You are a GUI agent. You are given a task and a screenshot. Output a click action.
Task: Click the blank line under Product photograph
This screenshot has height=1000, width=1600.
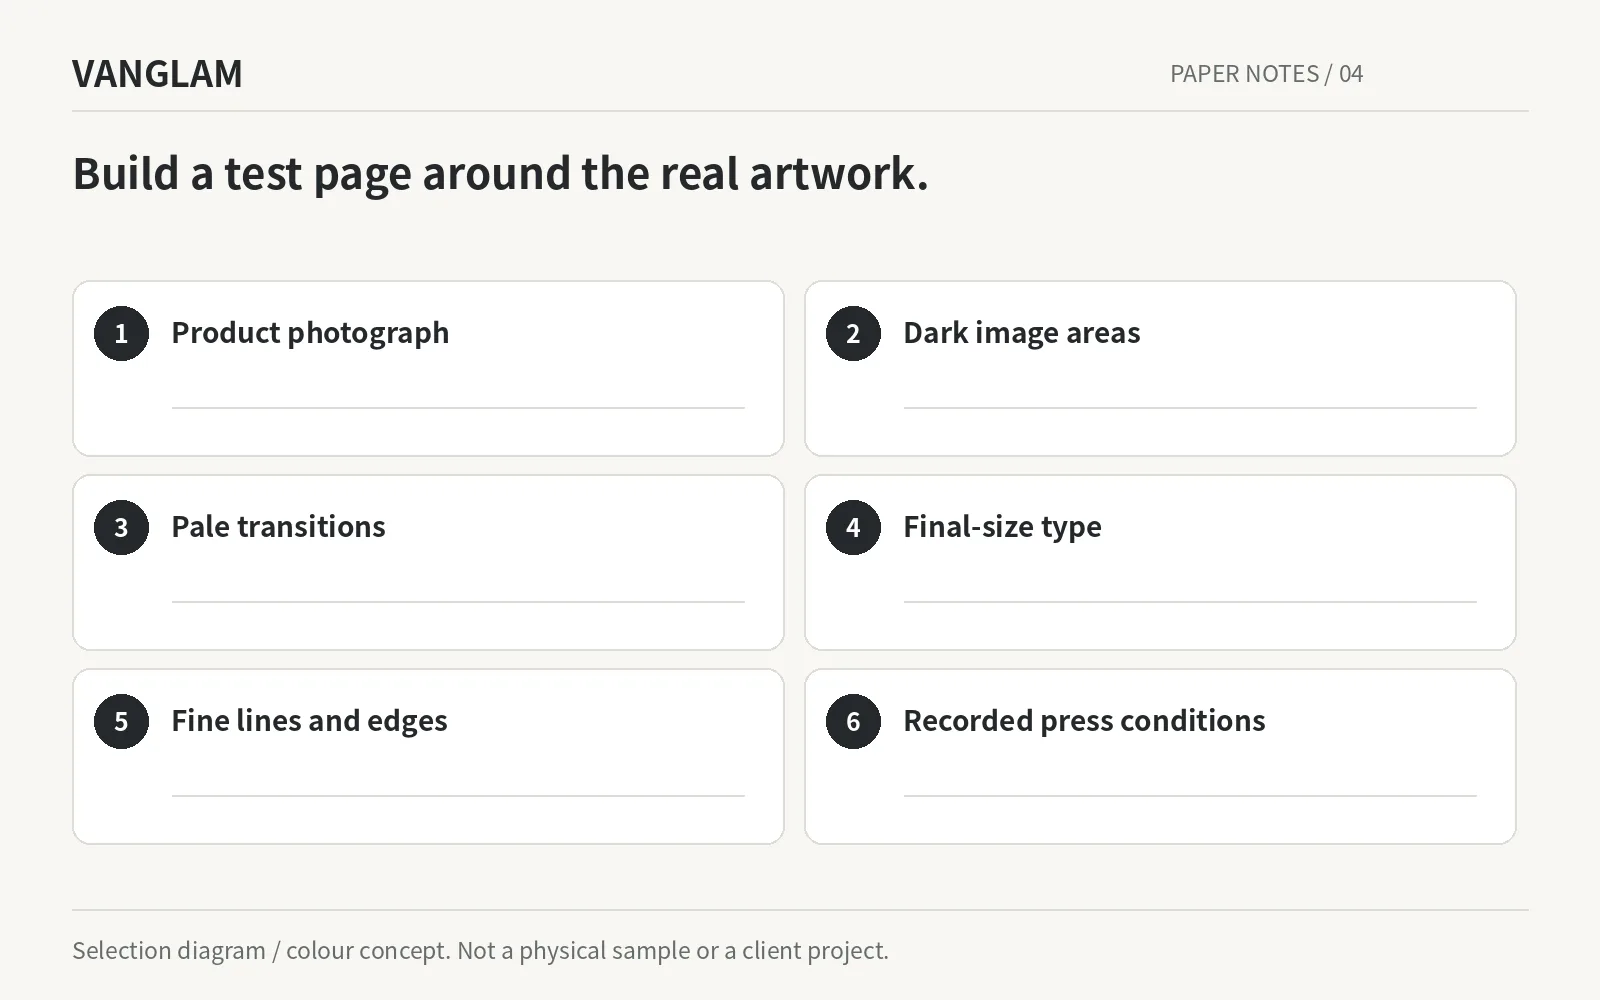(458, 408)
